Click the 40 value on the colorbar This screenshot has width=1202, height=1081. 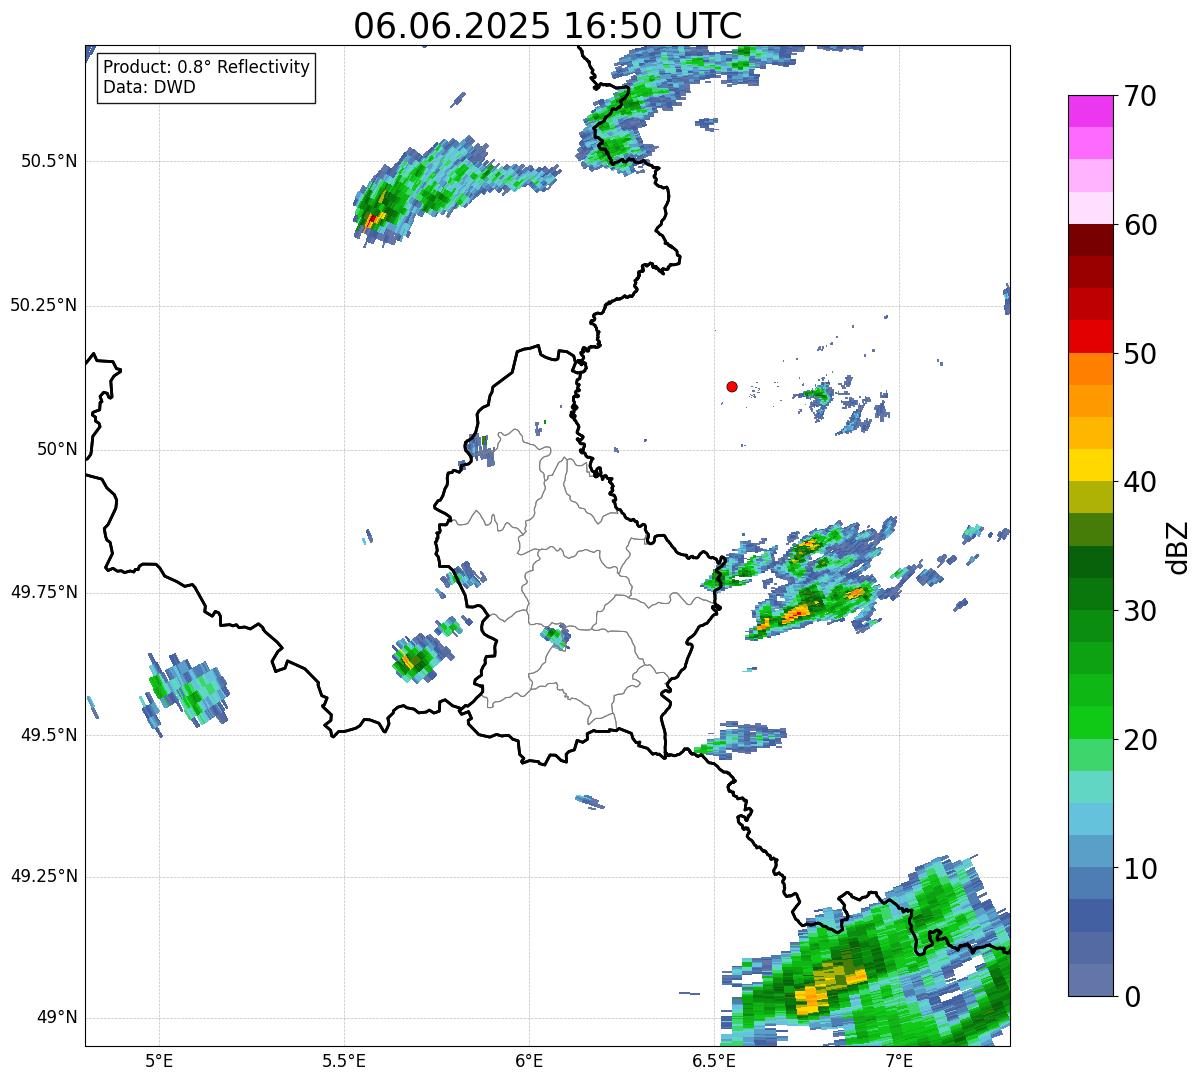tap(1140, 482)
